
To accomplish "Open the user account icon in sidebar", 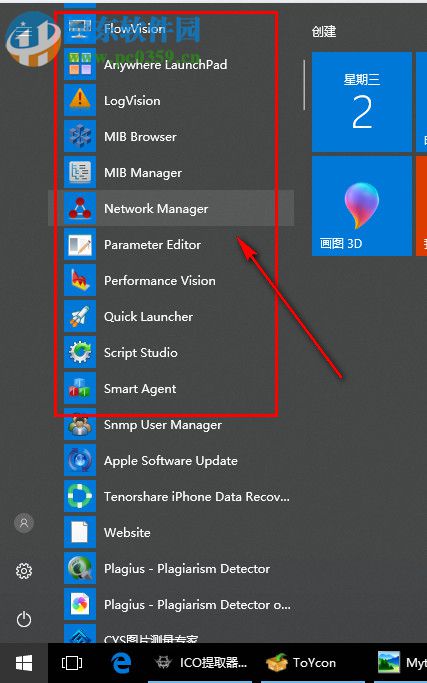I will [x=24, y=523].
